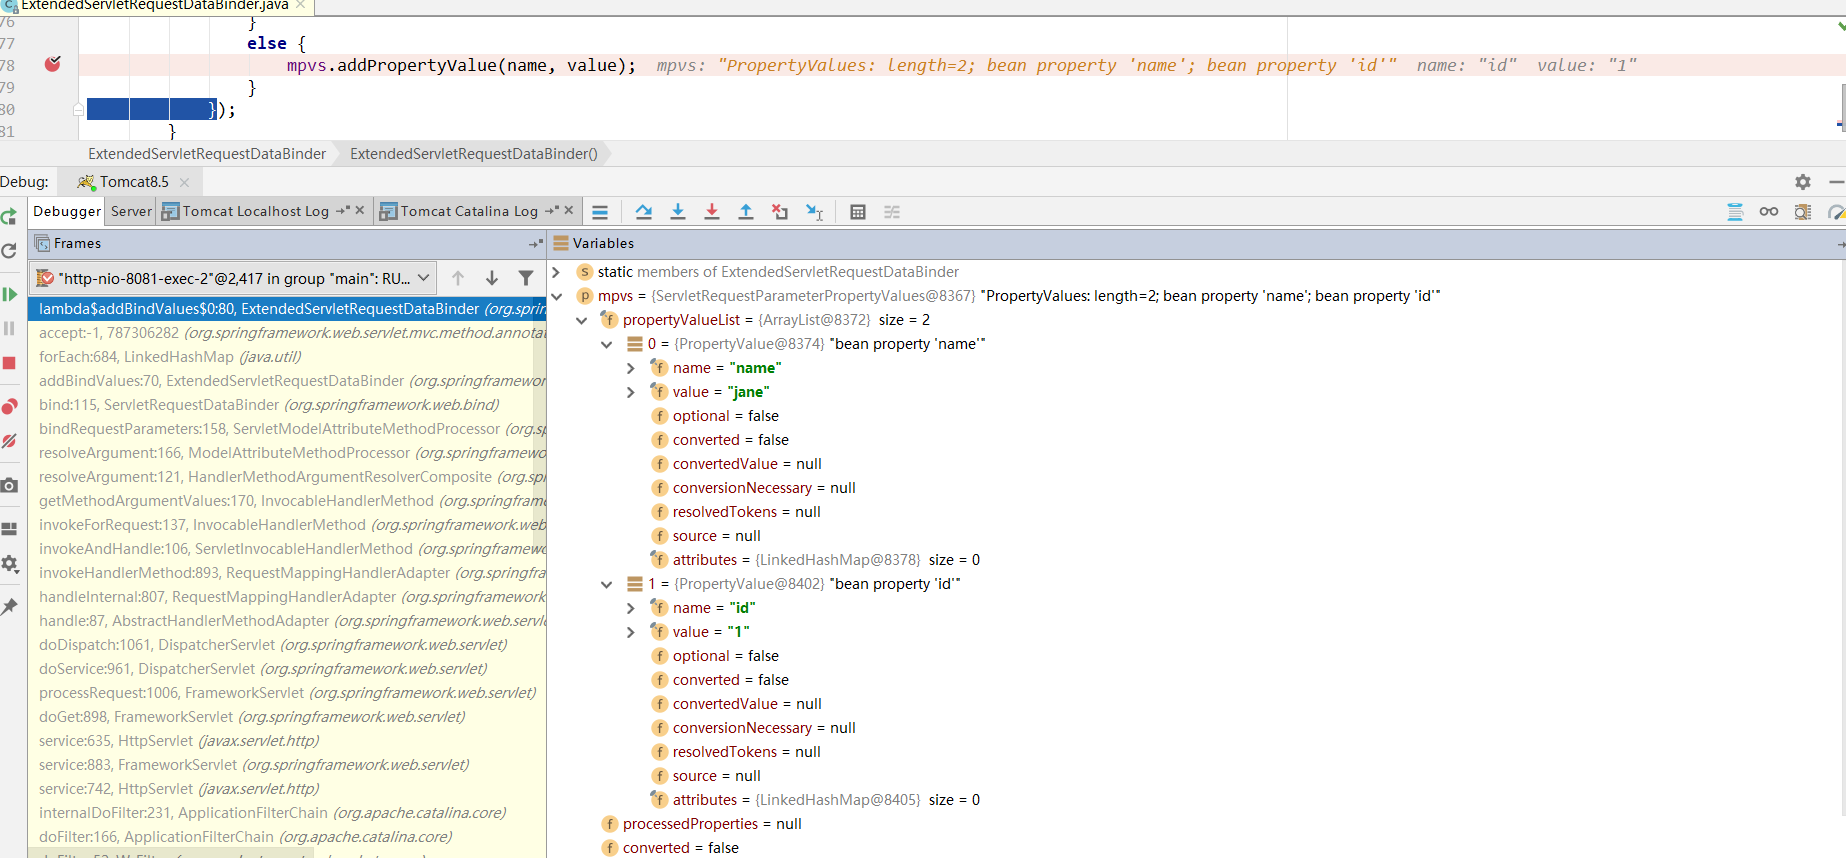Collapse propertyValueList node
This screenshot has height=858, width=1846.
(581, 320)
